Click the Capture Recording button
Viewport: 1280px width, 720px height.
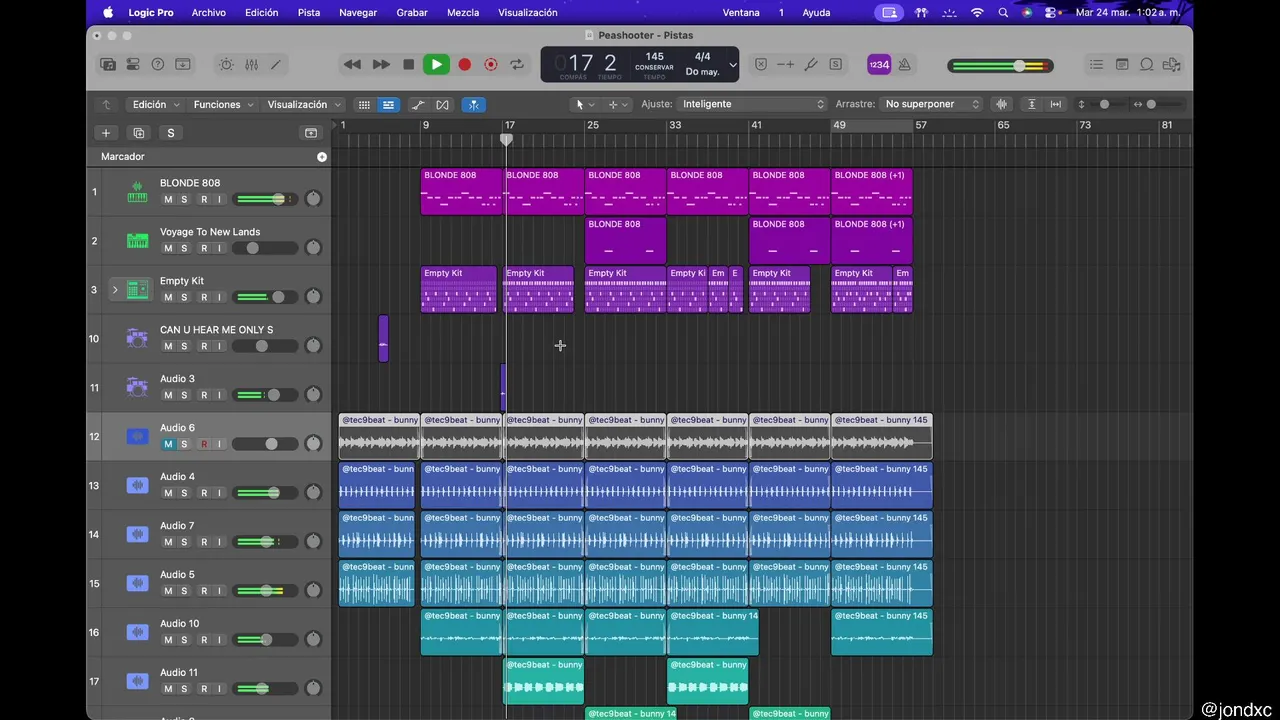490,64
